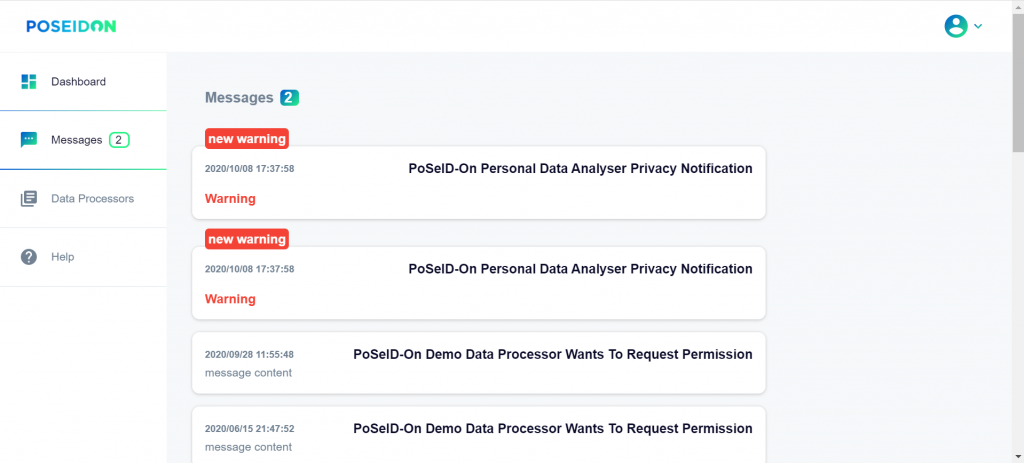Open the 2020/09/28 Request Permission message

(x=479, y=363)
